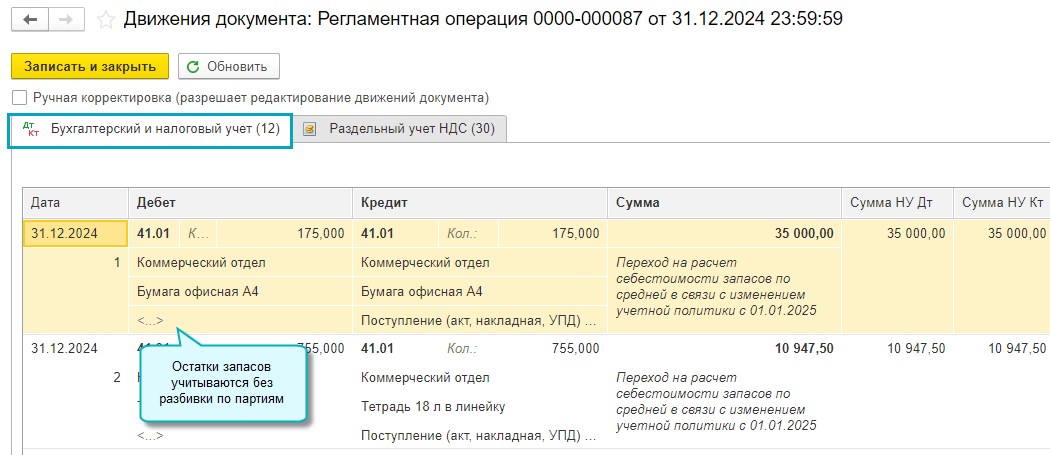Expand the <...> in second row debit
The image size is (1050, 455).
[150, 436]
